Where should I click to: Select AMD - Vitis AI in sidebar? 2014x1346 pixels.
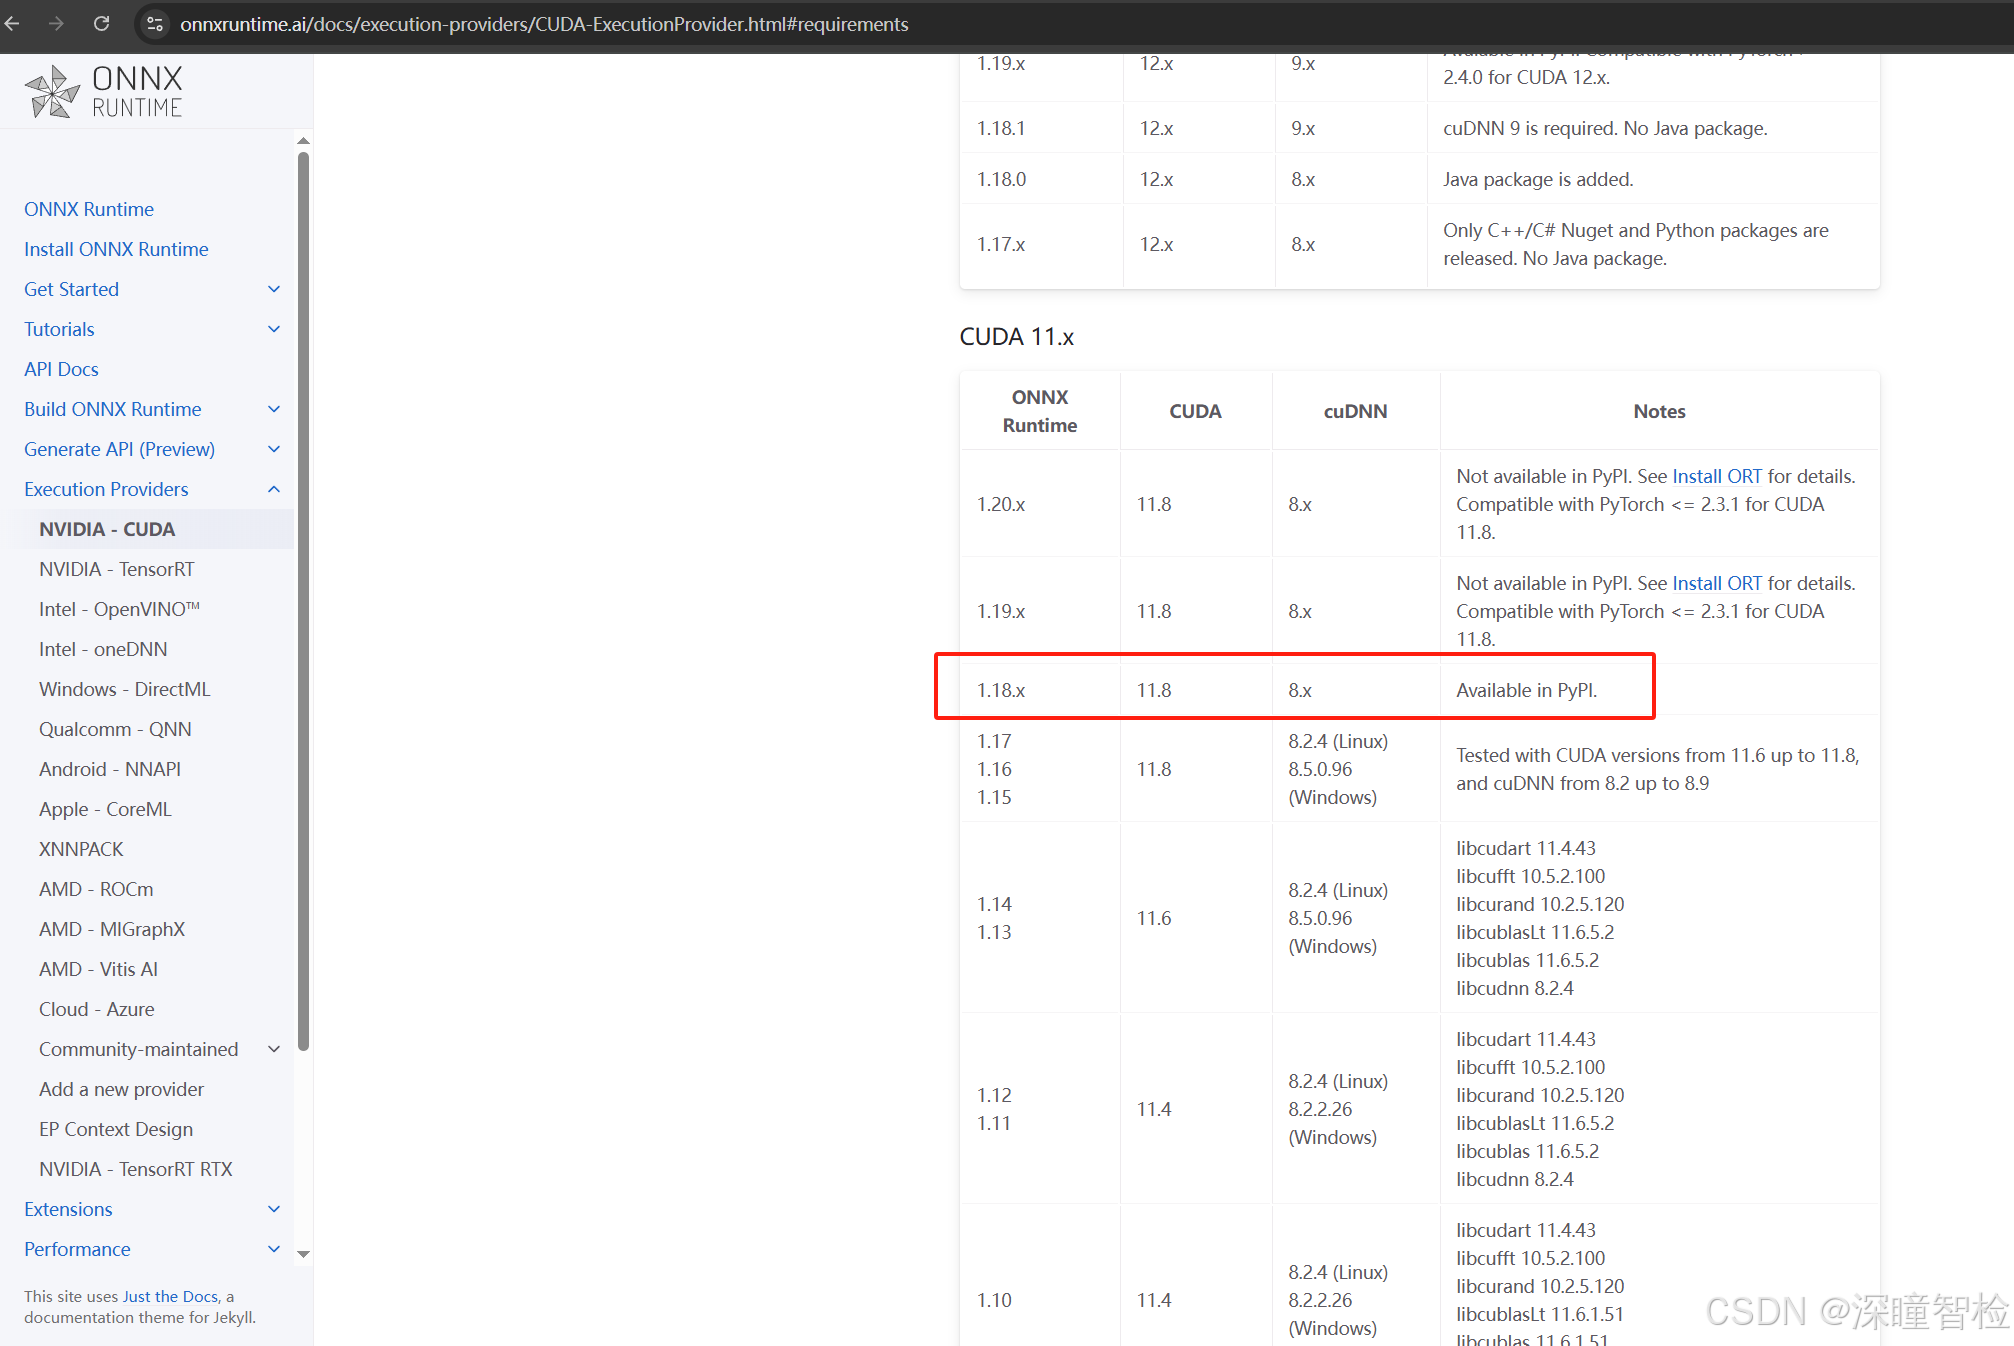98,969
